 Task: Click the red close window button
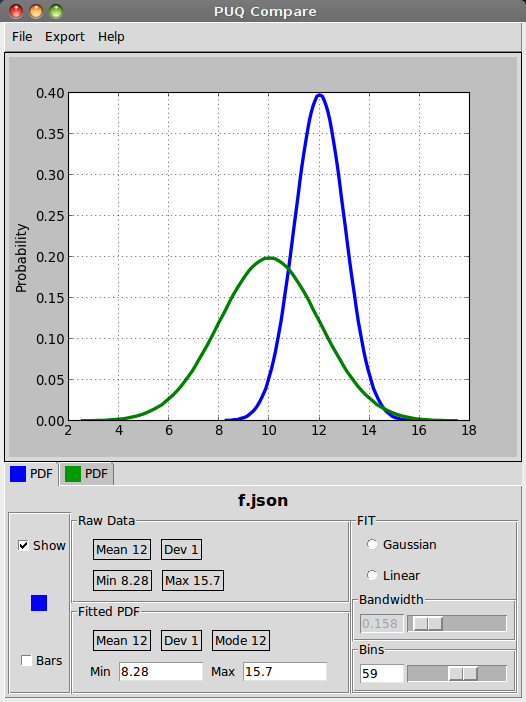point(16,11)
